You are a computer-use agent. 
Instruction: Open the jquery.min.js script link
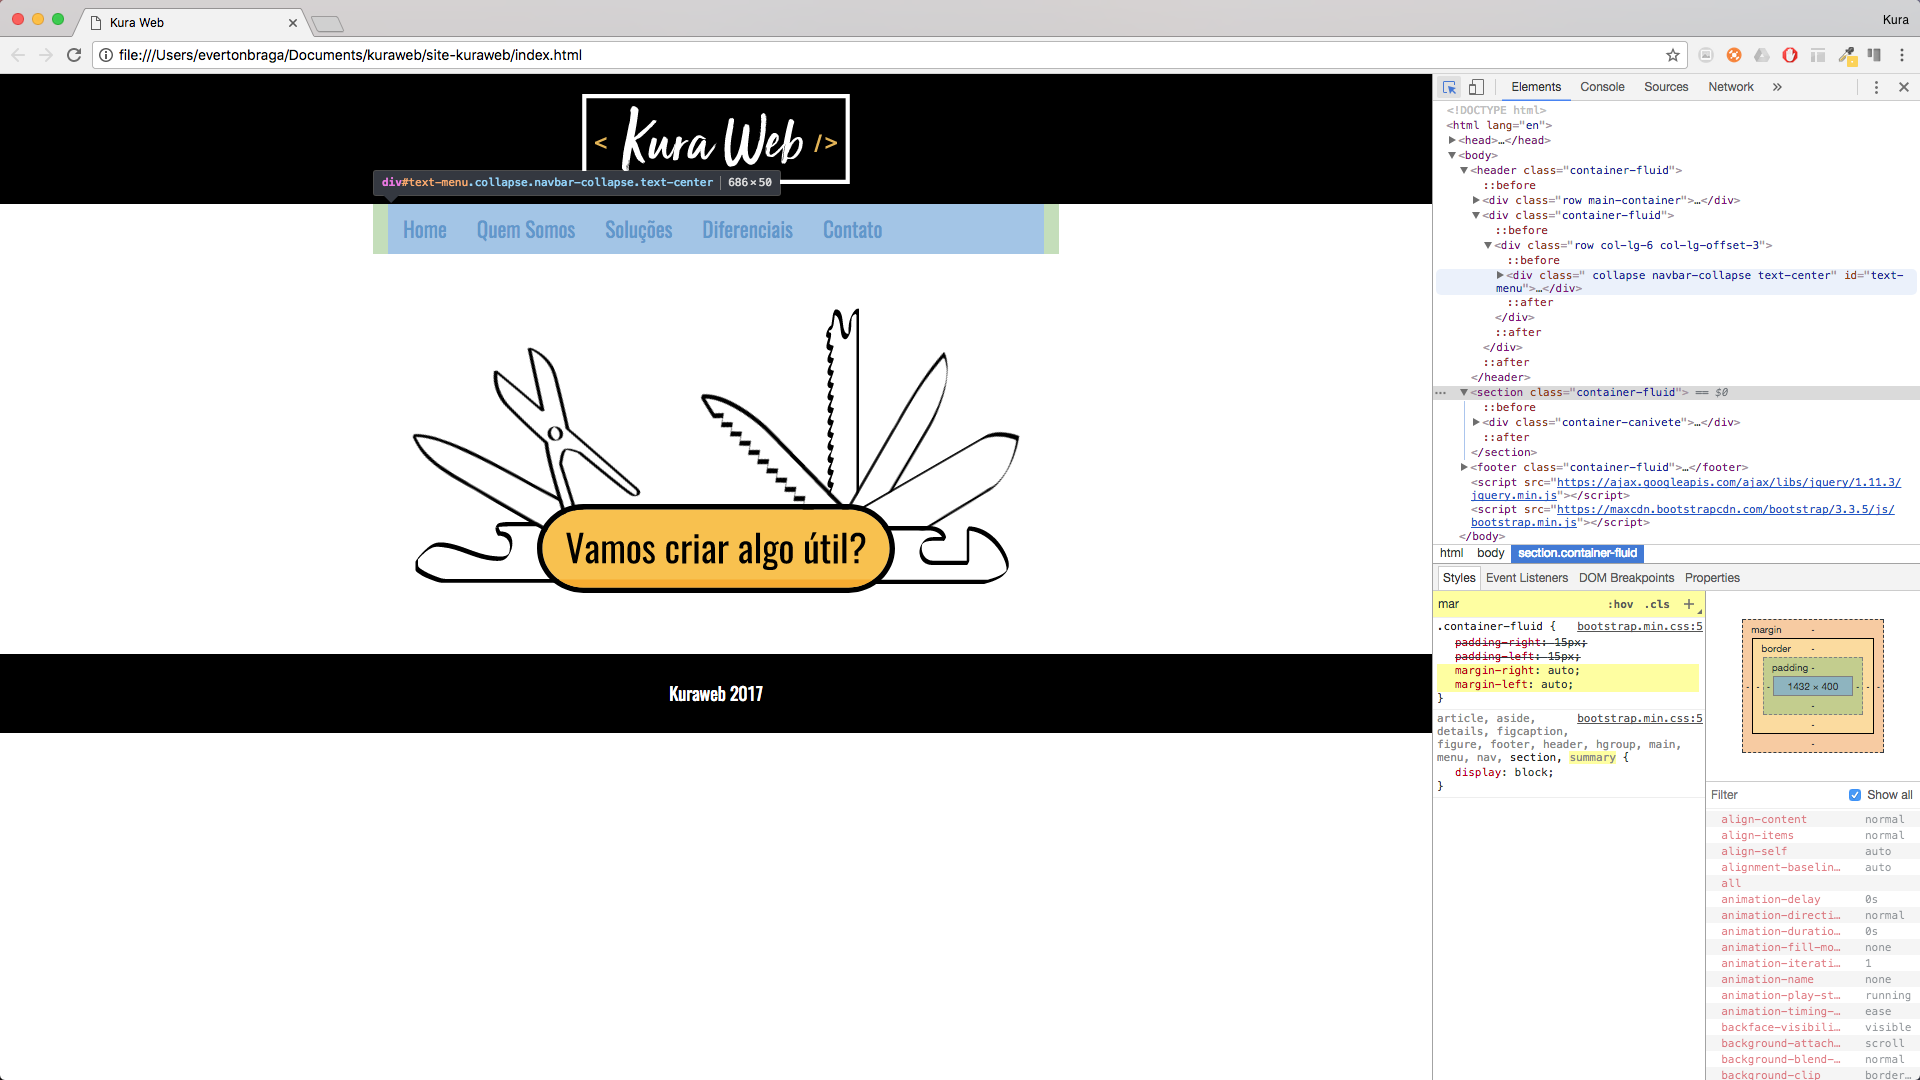(x=1686, y=489)
